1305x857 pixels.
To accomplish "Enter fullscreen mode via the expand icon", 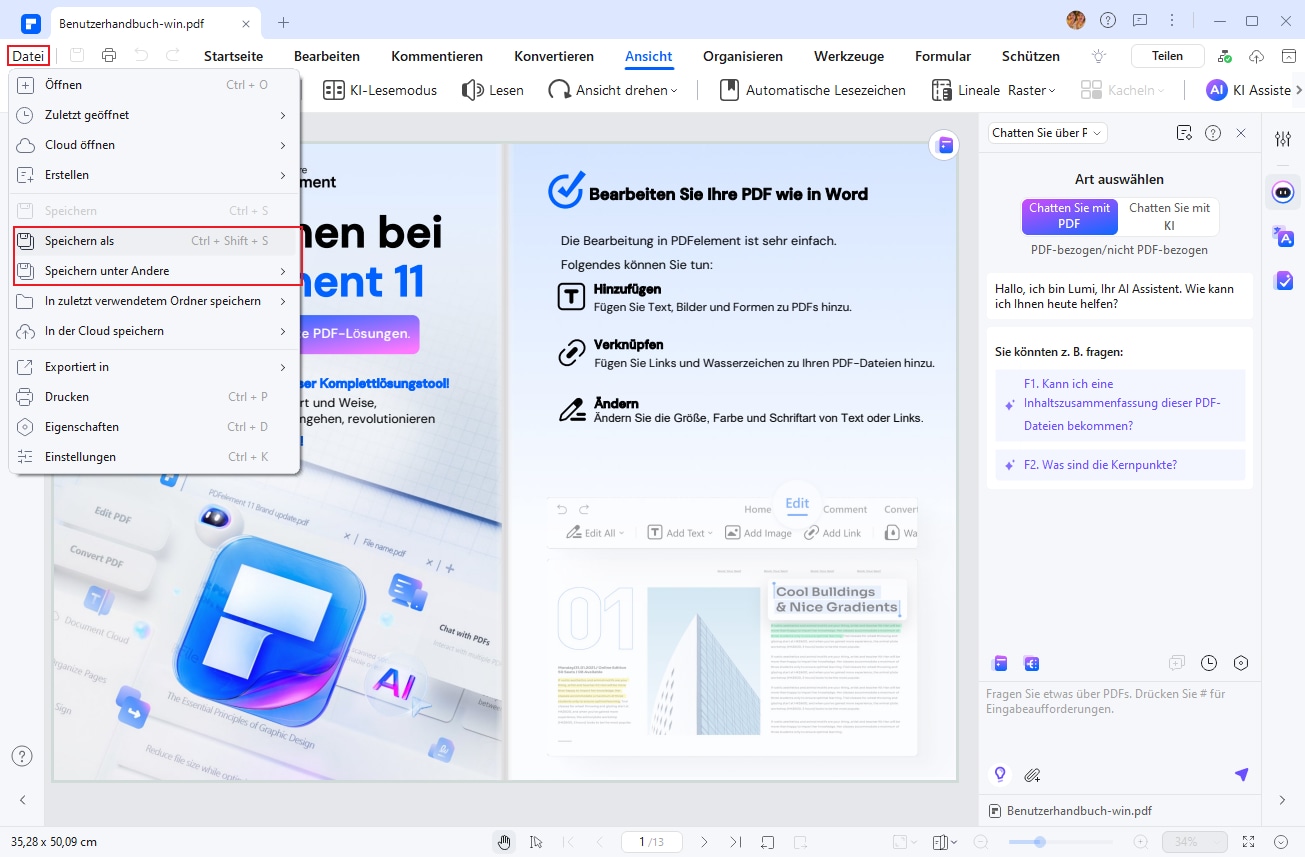I will tap(1248, 842).
